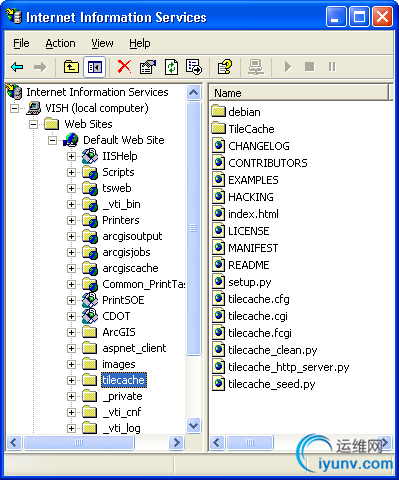Select the tilecache_http_server.py file
The height and width of the screenshot is (480, 399).
(x=288, y=367)
